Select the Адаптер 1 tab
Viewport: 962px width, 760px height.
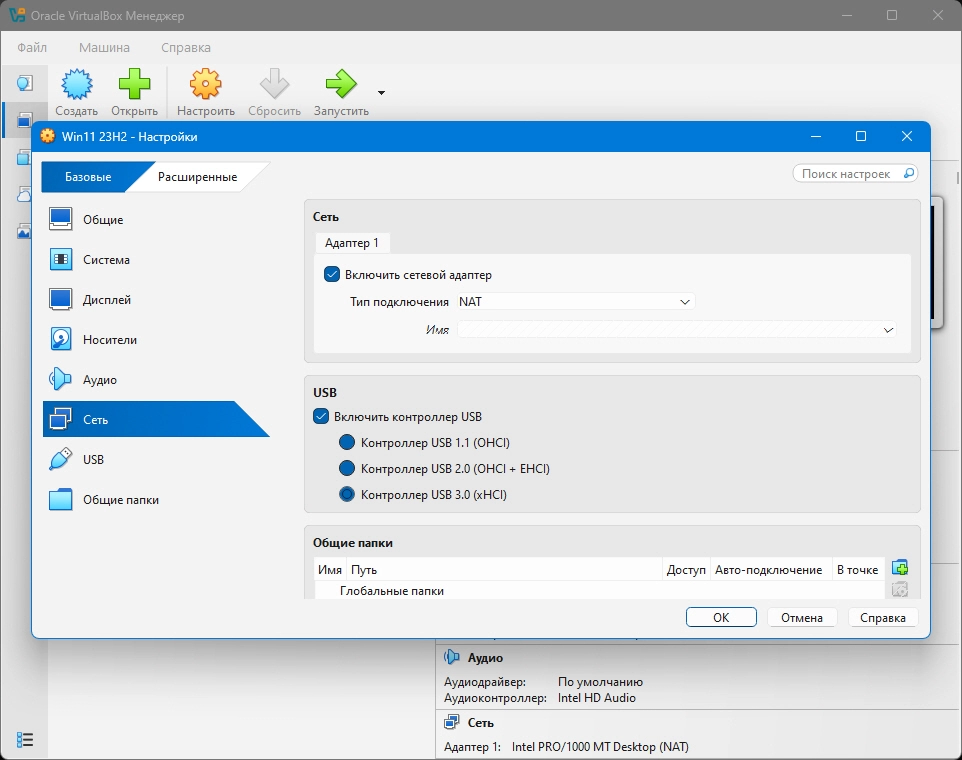click(352, 243)
